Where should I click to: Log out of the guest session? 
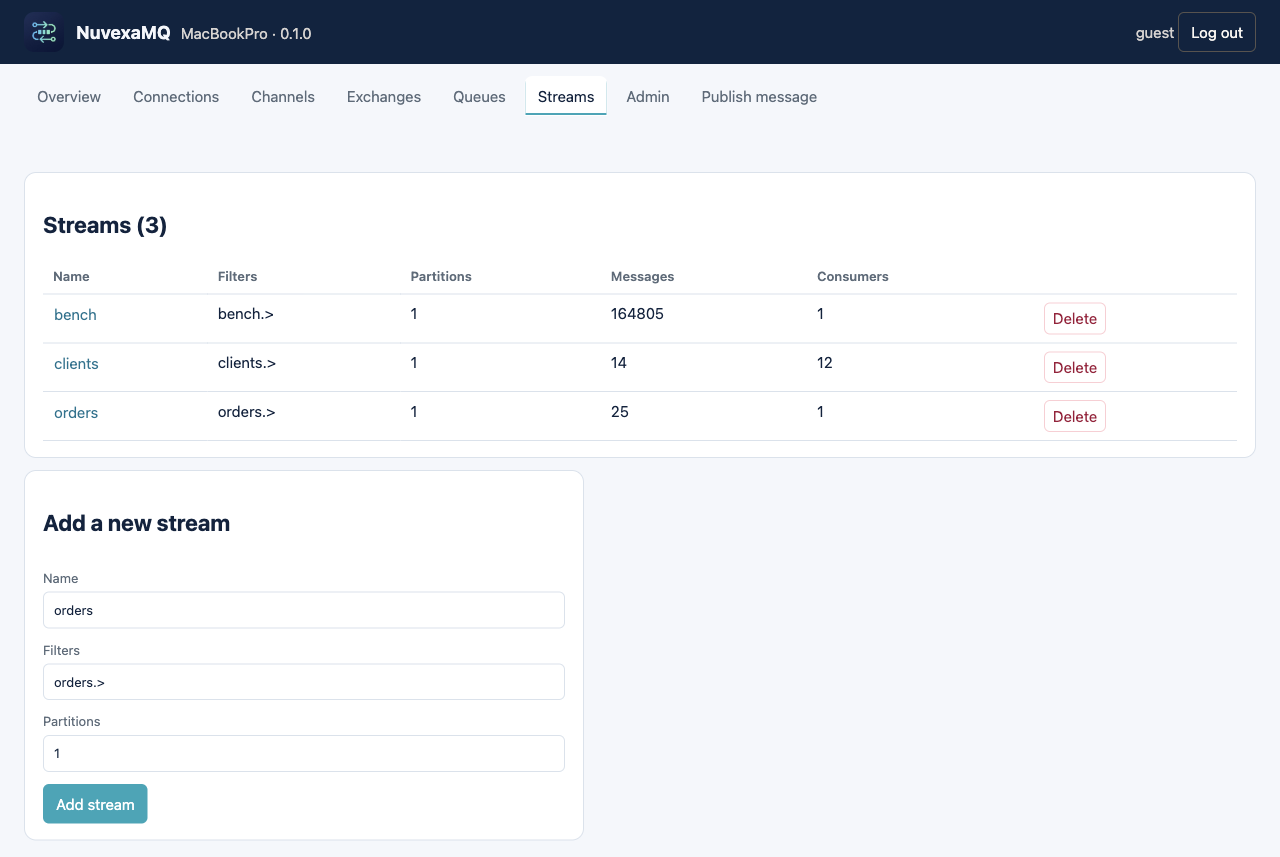1217,32
